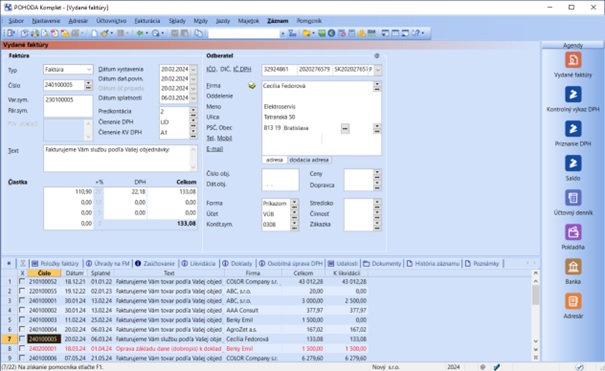The image size is (605, 371).
Task: Click the help question mark toolbar icon
Action: [416, 34]
